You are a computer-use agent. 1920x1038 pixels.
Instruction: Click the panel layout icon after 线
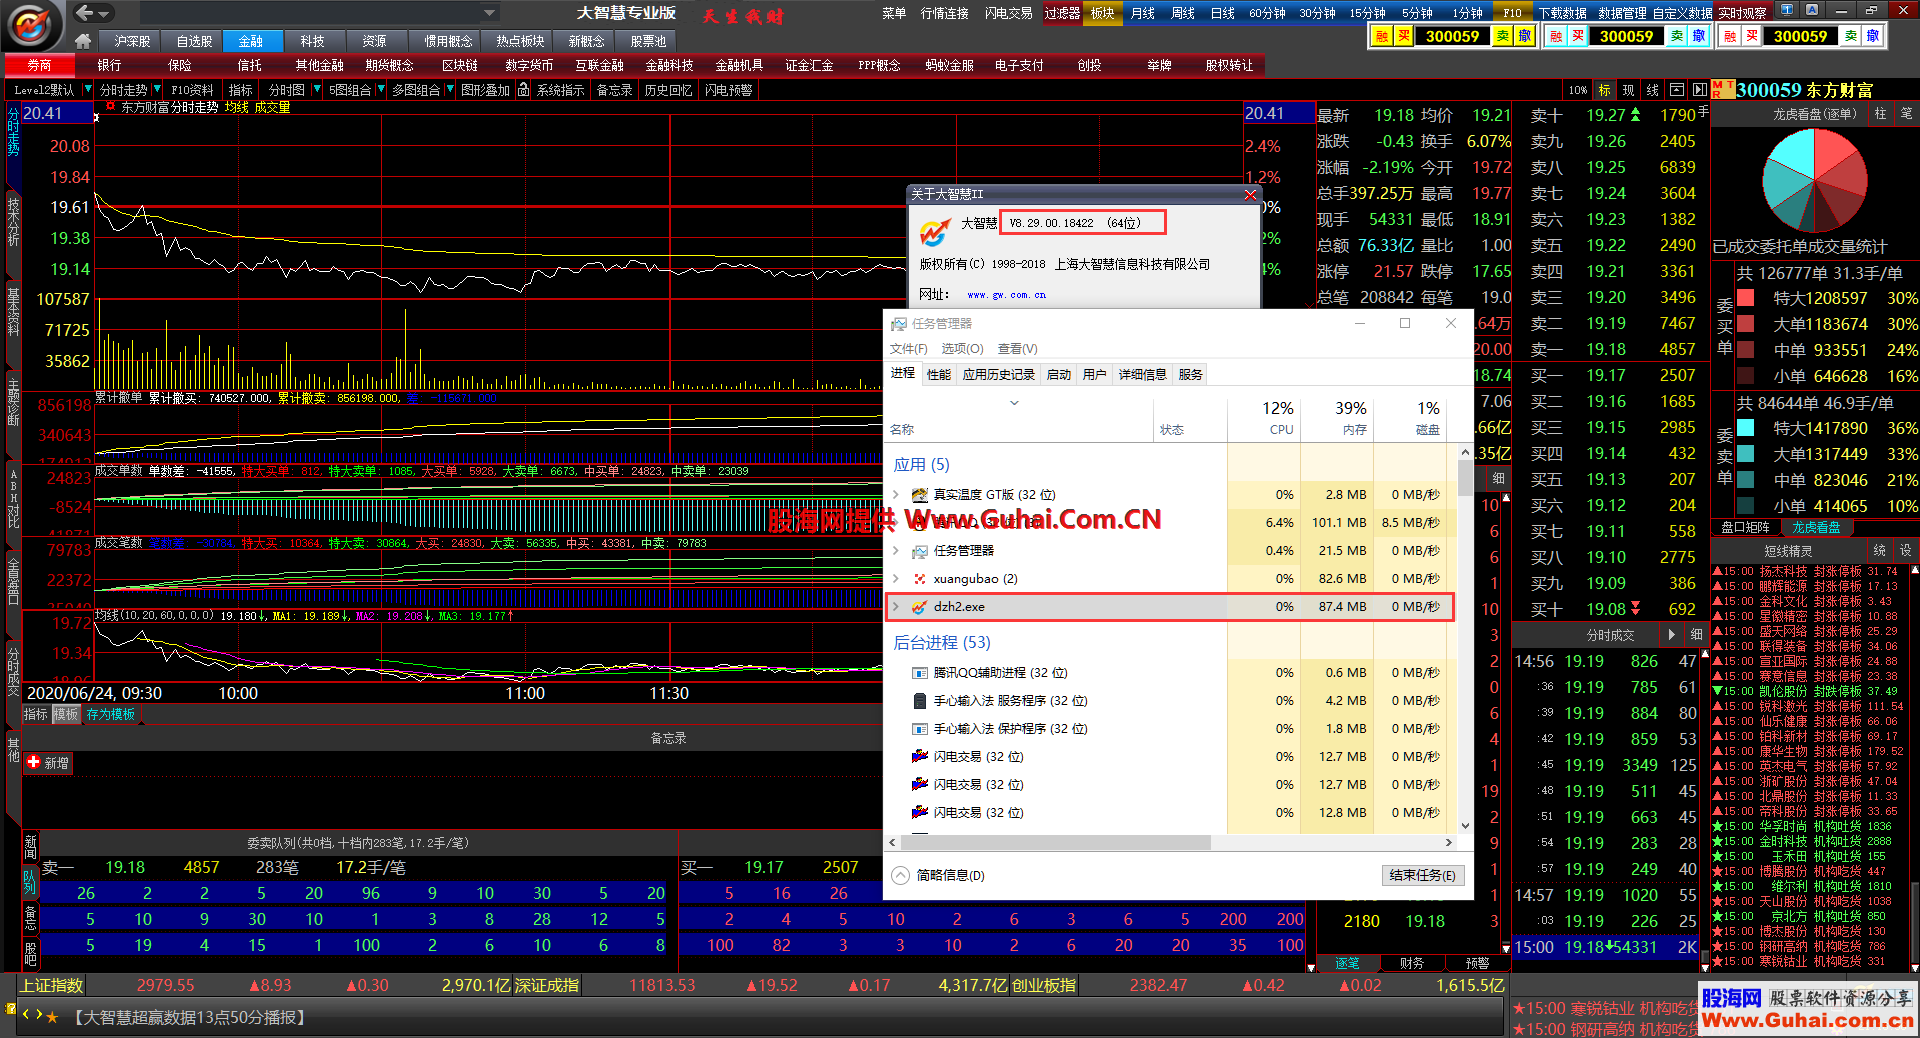tap(1676, 90)
